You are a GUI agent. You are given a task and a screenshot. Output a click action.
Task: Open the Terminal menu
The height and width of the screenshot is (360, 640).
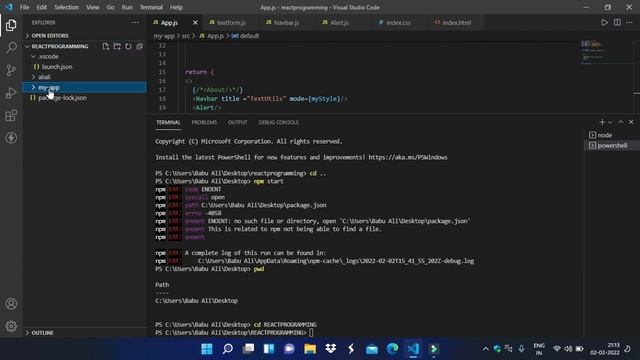tap(151, 7)
